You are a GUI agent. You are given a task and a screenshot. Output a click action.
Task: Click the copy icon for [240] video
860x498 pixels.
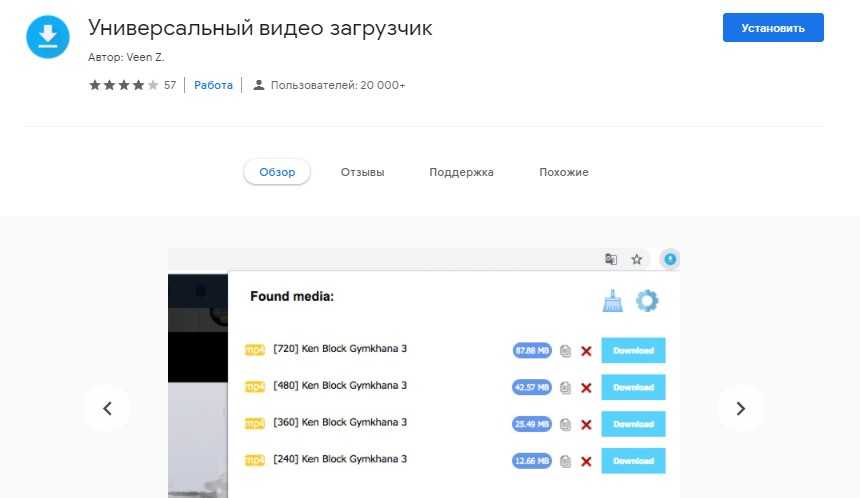click(x=566, y=461)
